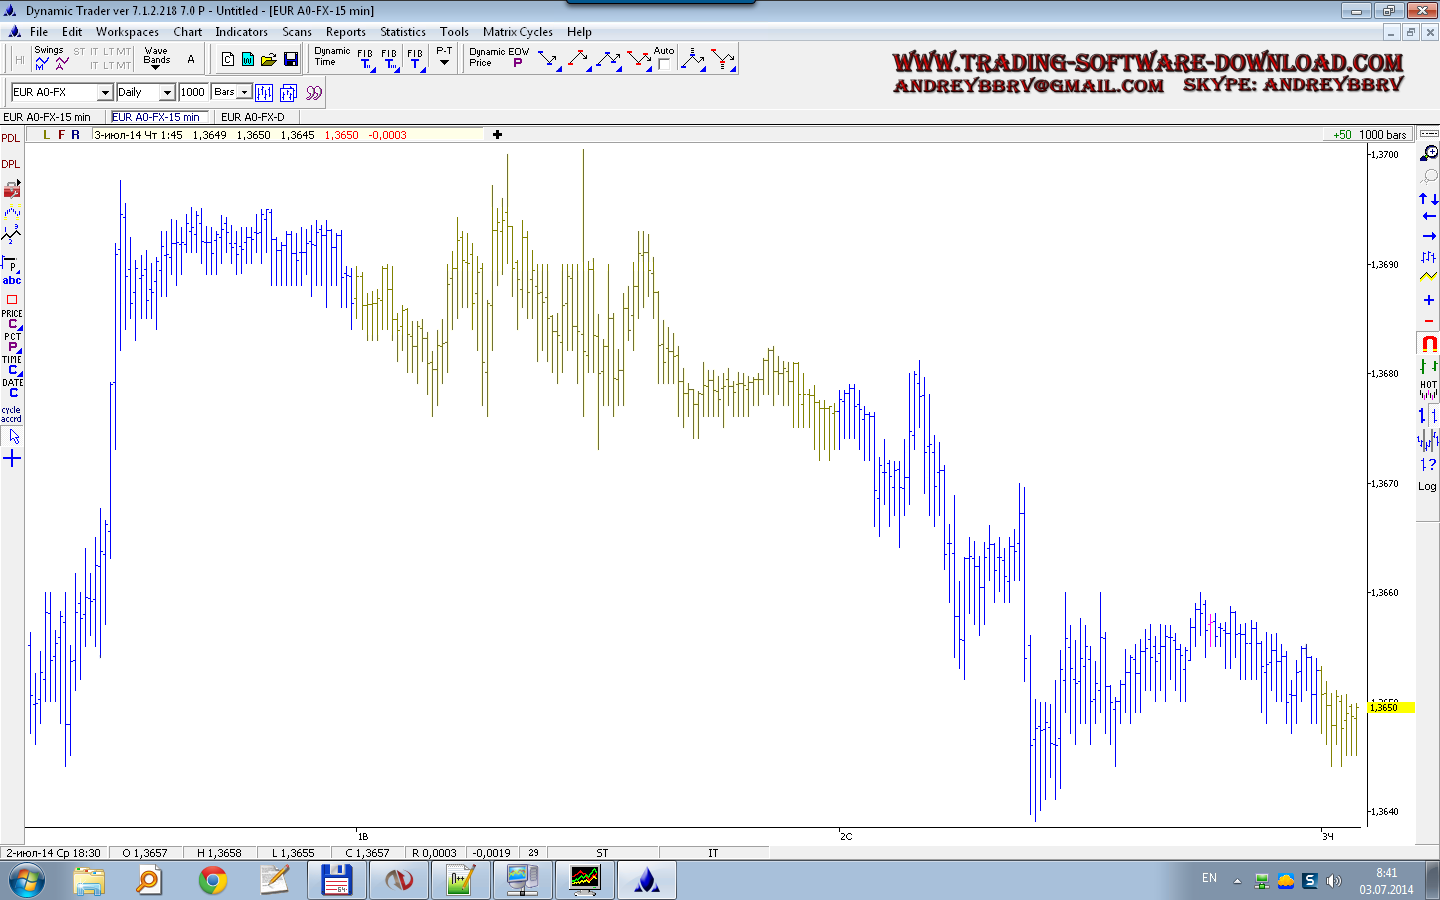The image size is (1440, 900).
Task: Open the Indicators menu
Action: click(x=241, y=32)
